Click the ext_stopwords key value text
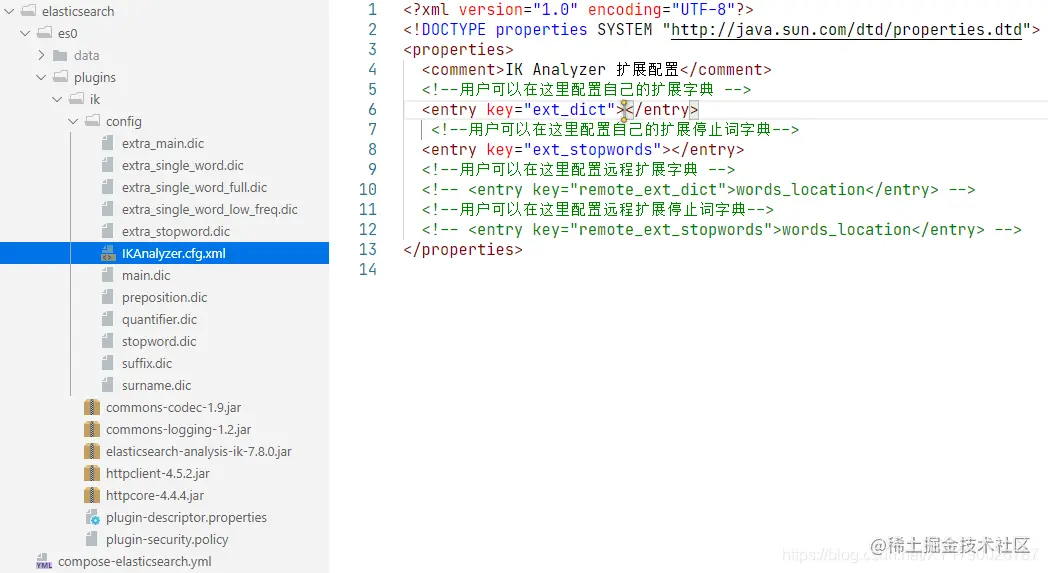This screenshot has height=573, width=1048. tap(592, 150)
